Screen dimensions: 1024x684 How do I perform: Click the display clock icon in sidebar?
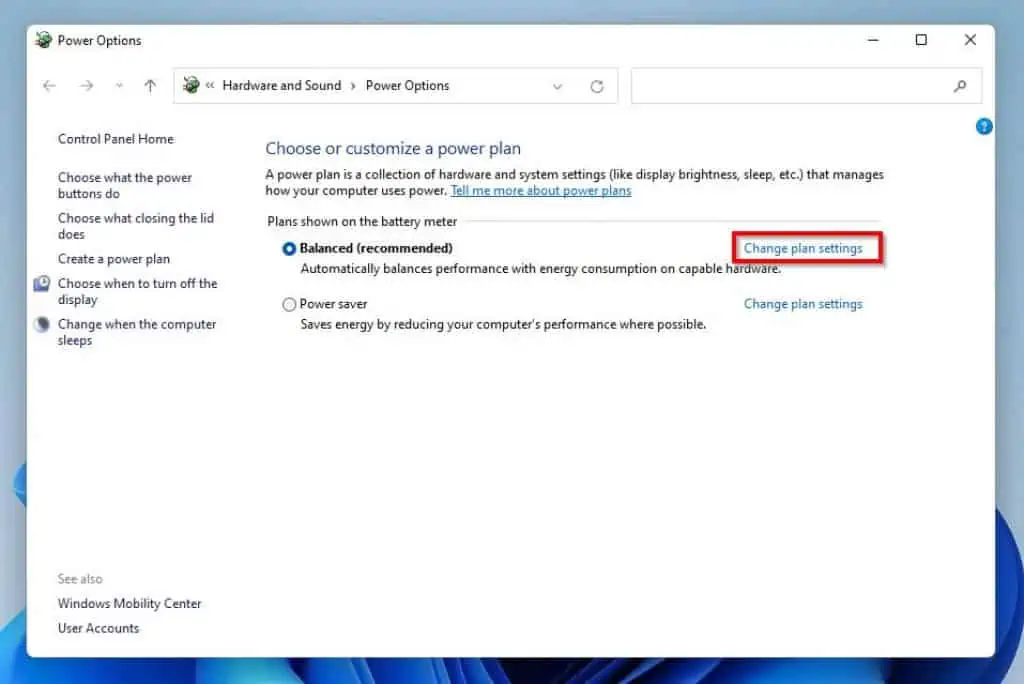click(x=42, y=283)
